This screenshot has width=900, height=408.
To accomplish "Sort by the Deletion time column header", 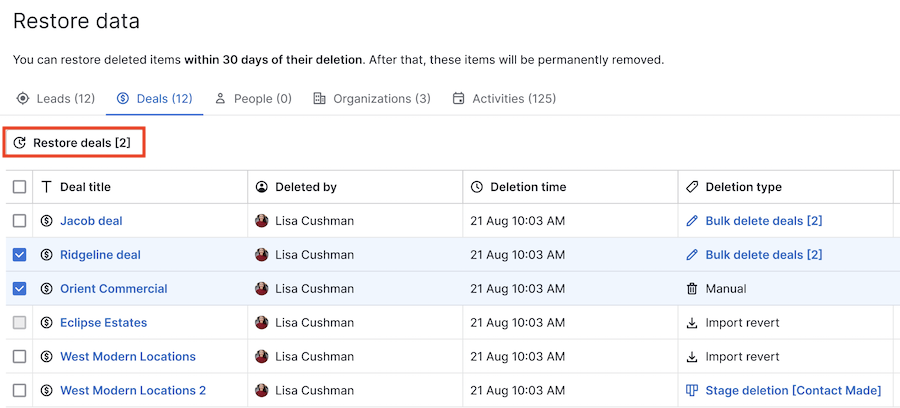I will click(x=528, y=187).
